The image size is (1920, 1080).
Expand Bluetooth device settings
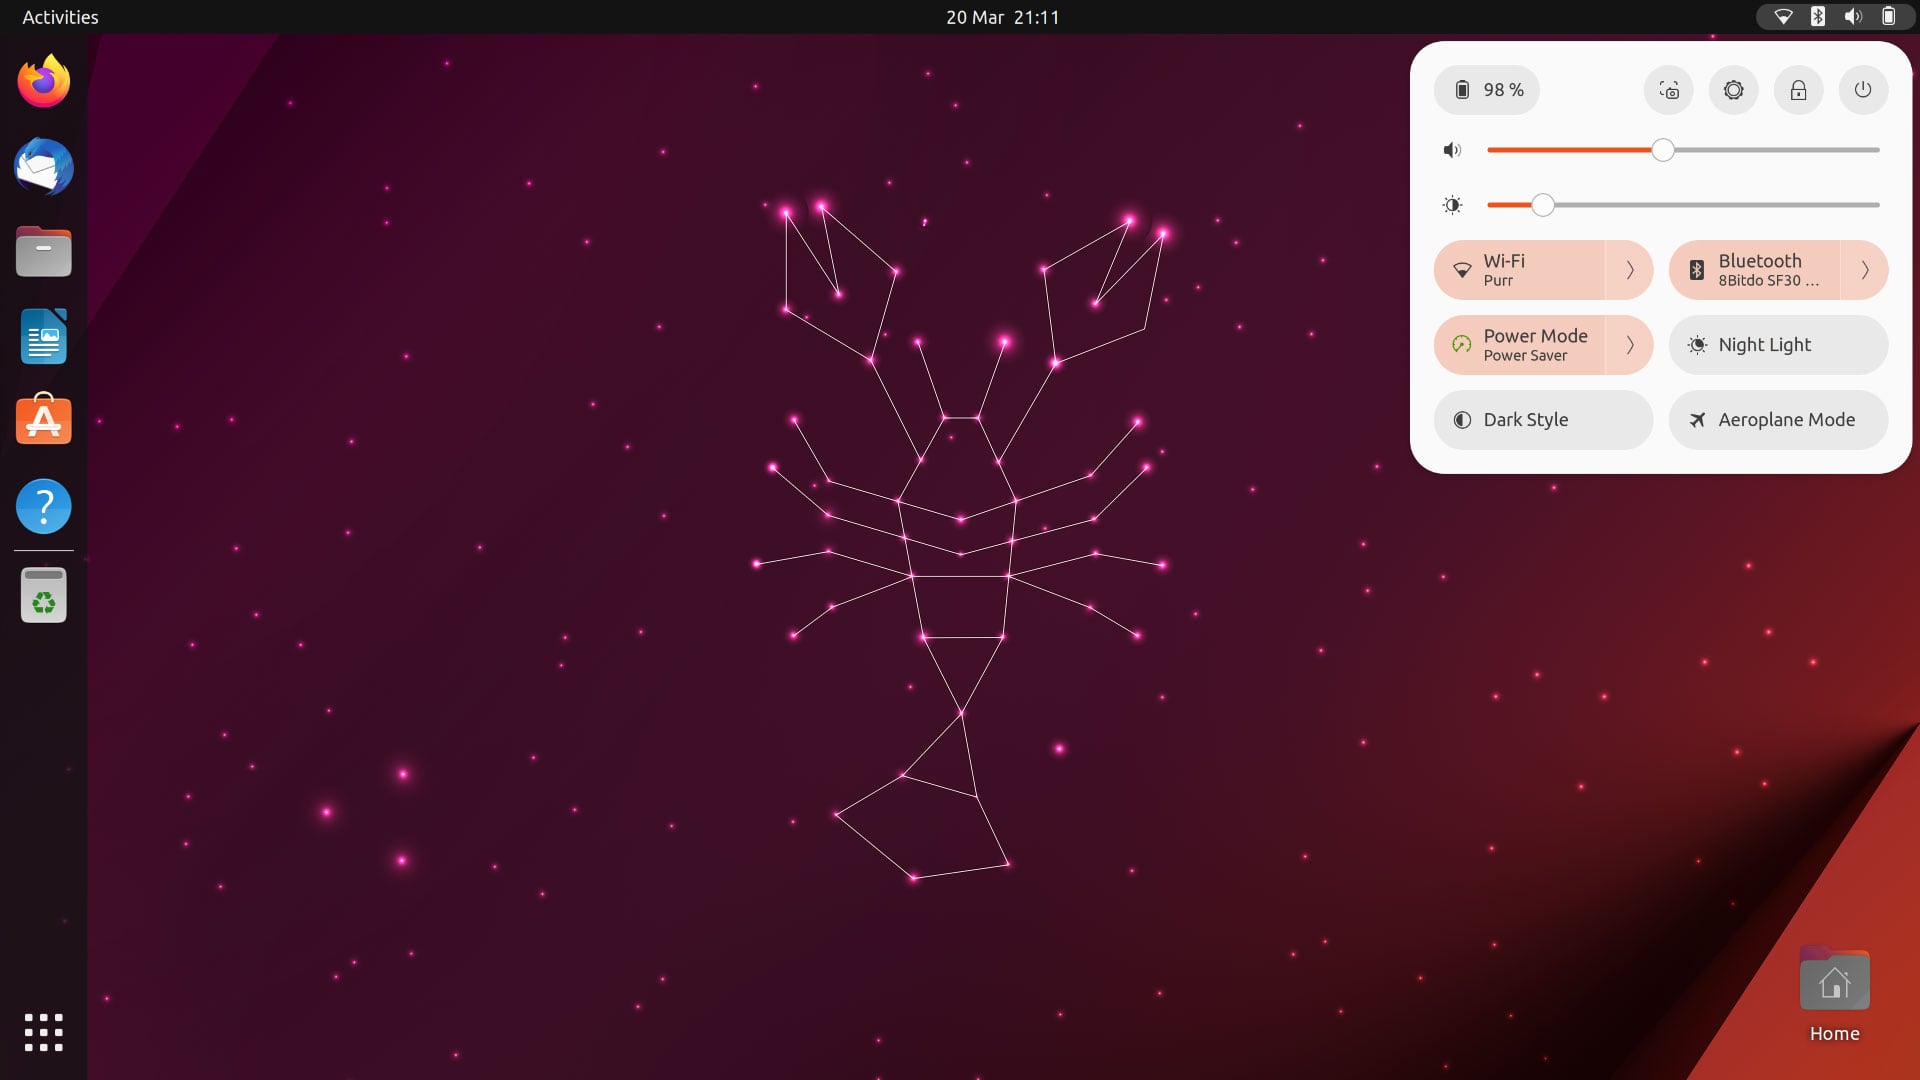tap(1865, 269)
